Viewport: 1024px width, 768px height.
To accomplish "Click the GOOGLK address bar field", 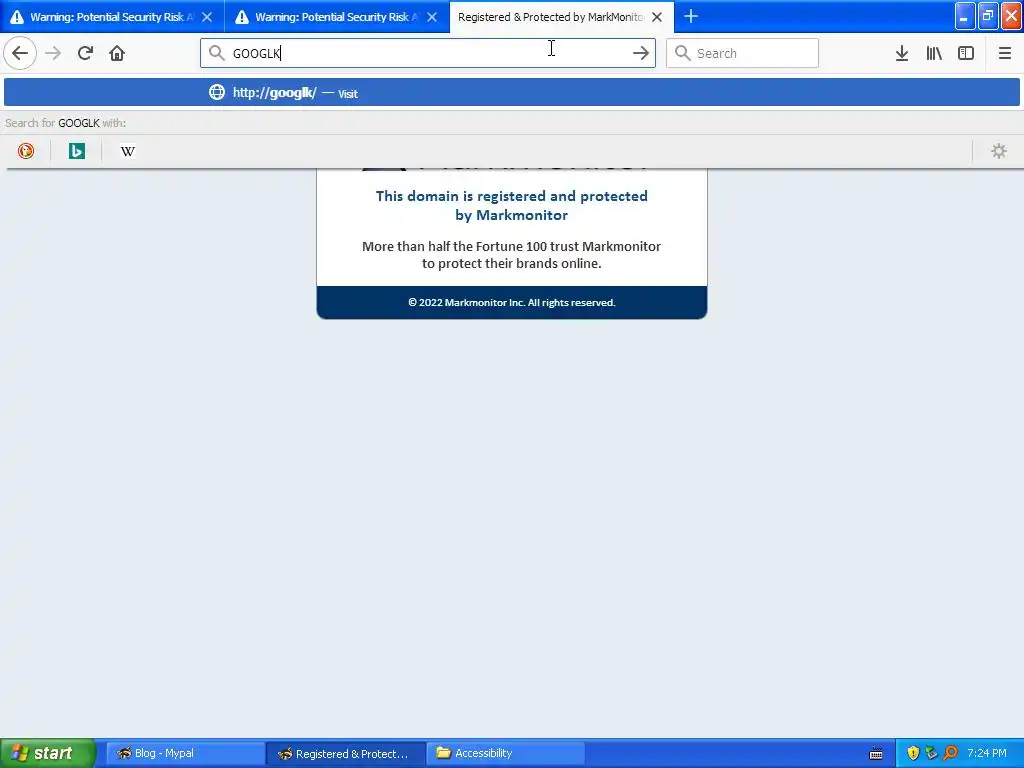I will pos(428,53).
